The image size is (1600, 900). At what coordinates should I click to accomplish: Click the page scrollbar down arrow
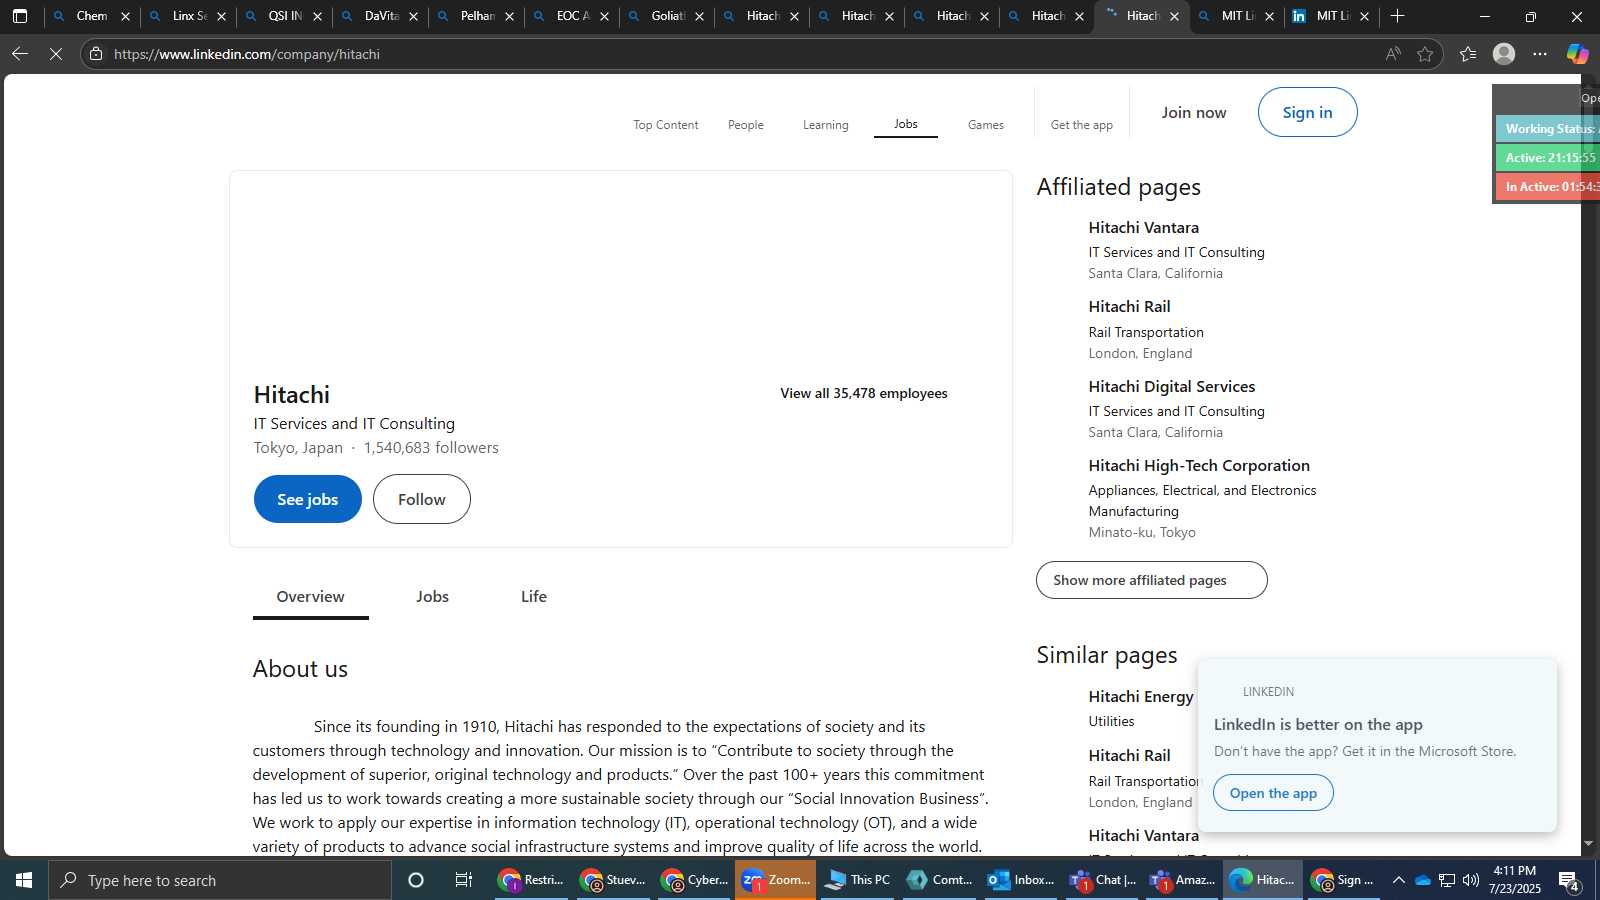pos(1588,844)
